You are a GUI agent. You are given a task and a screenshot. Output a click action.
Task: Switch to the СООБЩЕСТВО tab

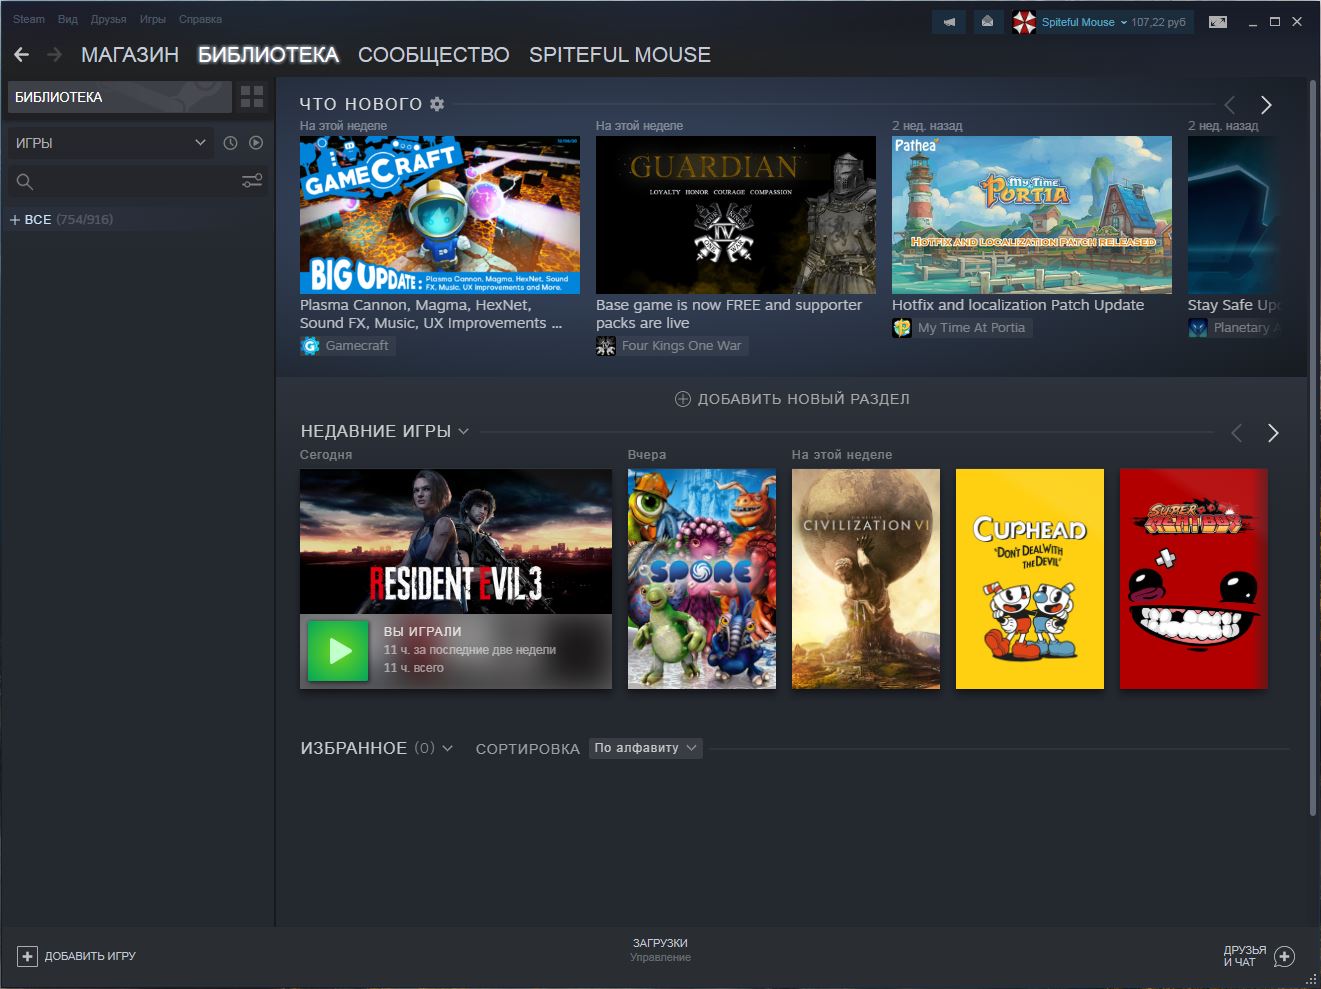pyautogui.click(x=434, y=55)
